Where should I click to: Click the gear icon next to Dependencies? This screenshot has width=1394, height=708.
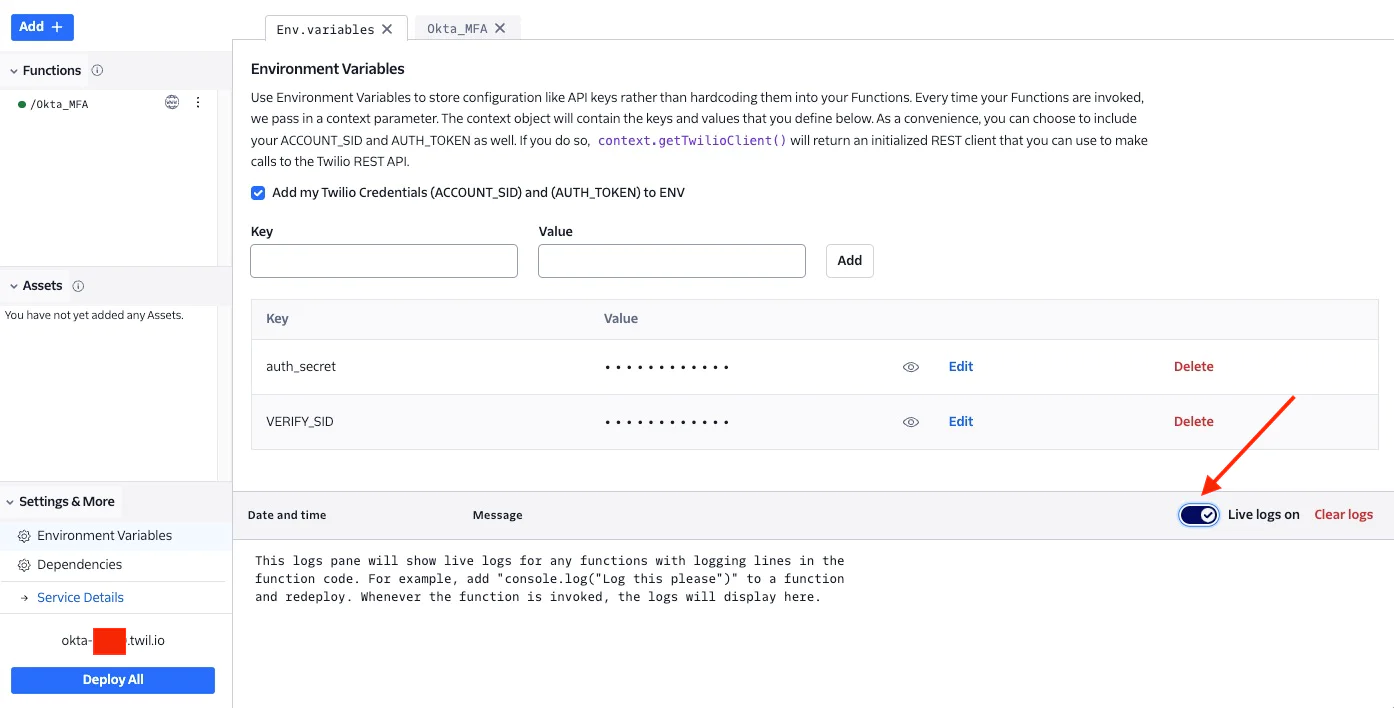tap(24, 565)
